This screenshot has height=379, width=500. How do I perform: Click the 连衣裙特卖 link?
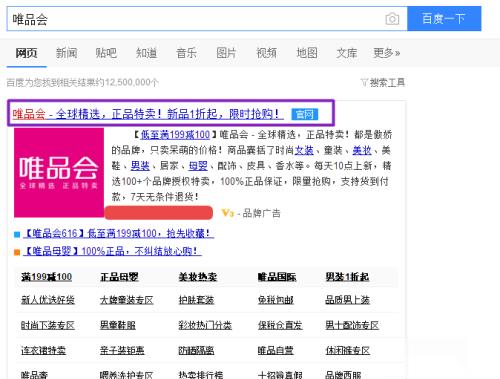point(43,351)
